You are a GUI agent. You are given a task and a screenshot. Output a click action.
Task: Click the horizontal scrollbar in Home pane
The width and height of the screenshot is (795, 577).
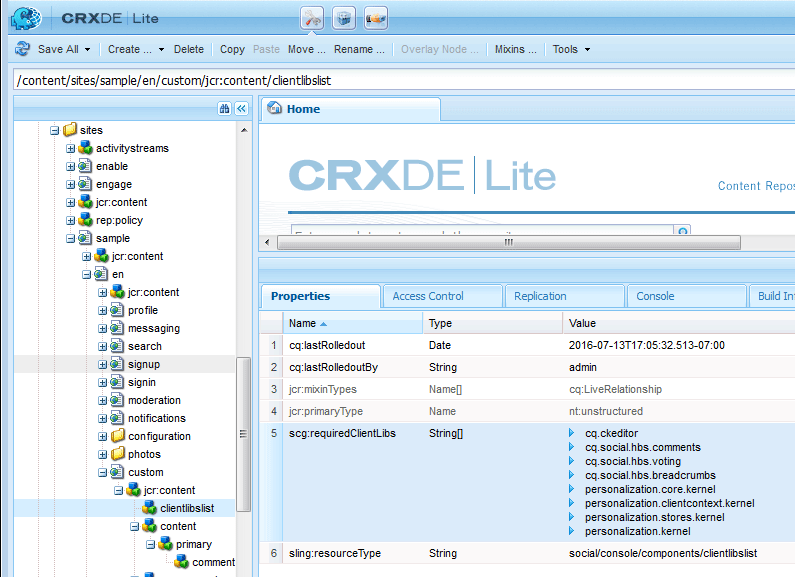pos(509,242)
